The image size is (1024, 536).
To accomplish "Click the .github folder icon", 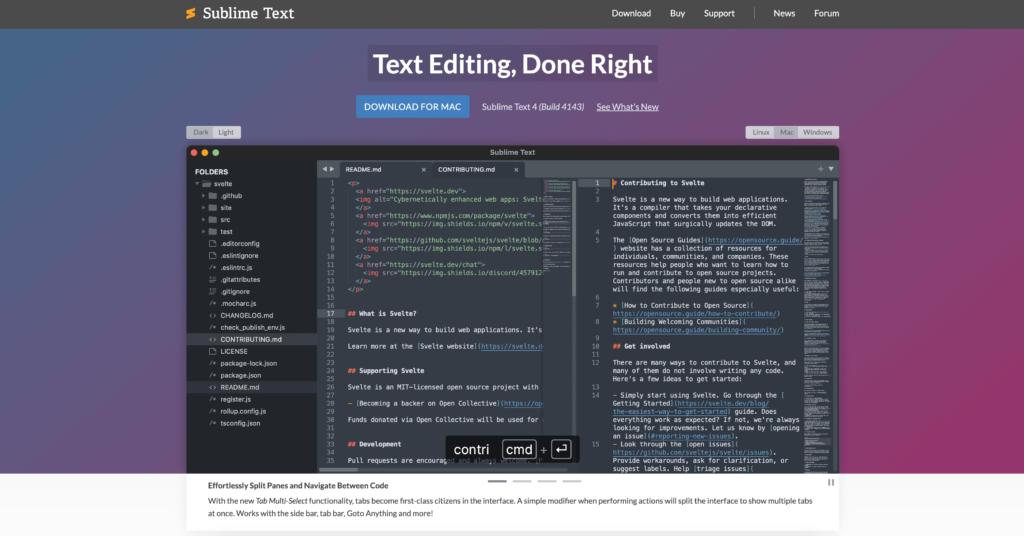I will coord(212,196).
